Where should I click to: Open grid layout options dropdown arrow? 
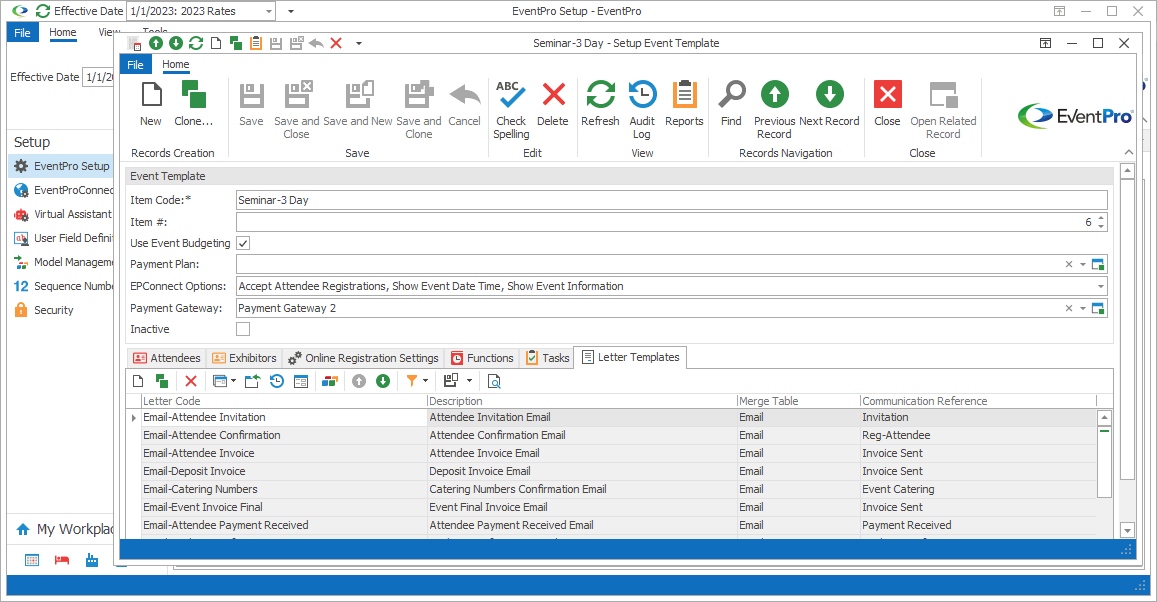click(469, 381)
